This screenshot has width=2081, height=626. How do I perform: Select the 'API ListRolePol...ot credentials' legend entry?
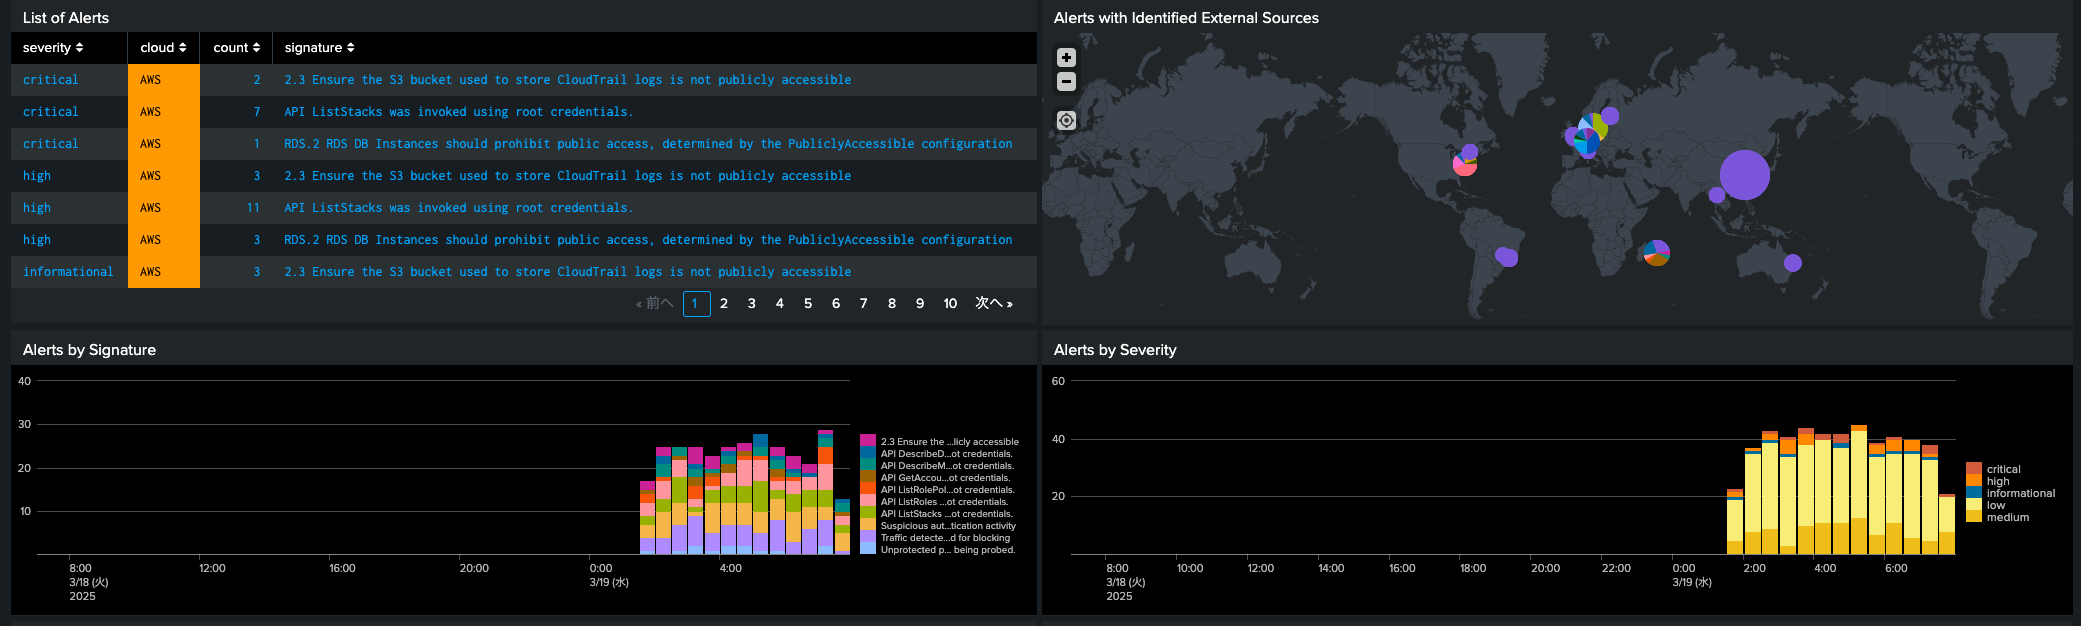pos(946,489)
